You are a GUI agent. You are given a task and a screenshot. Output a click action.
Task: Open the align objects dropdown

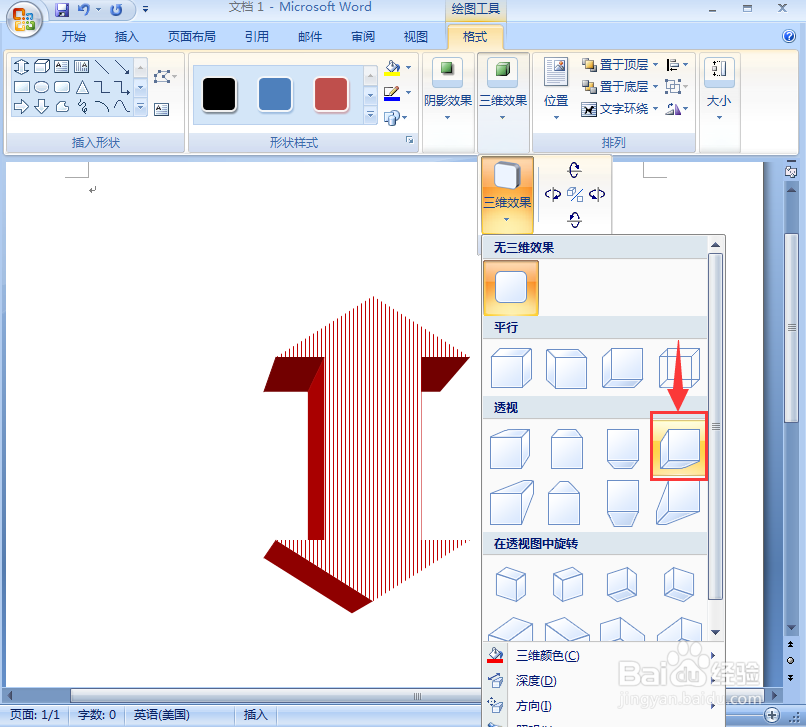[676, 65]
